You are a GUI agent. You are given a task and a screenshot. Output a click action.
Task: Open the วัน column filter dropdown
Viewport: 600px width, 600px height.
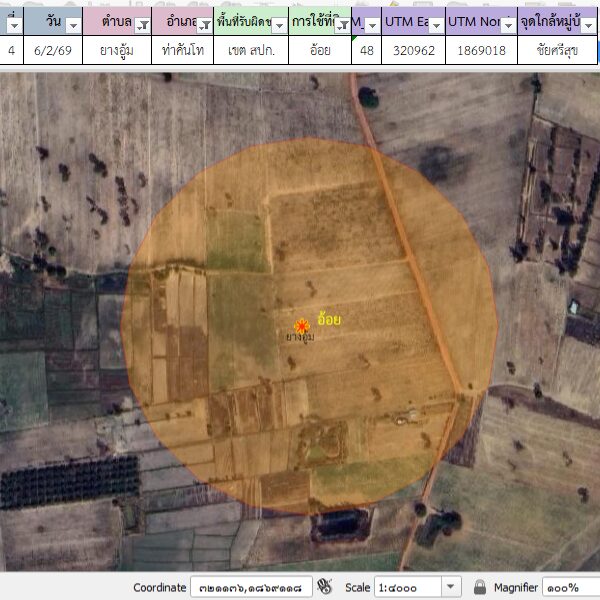click(x=72, y=24)
